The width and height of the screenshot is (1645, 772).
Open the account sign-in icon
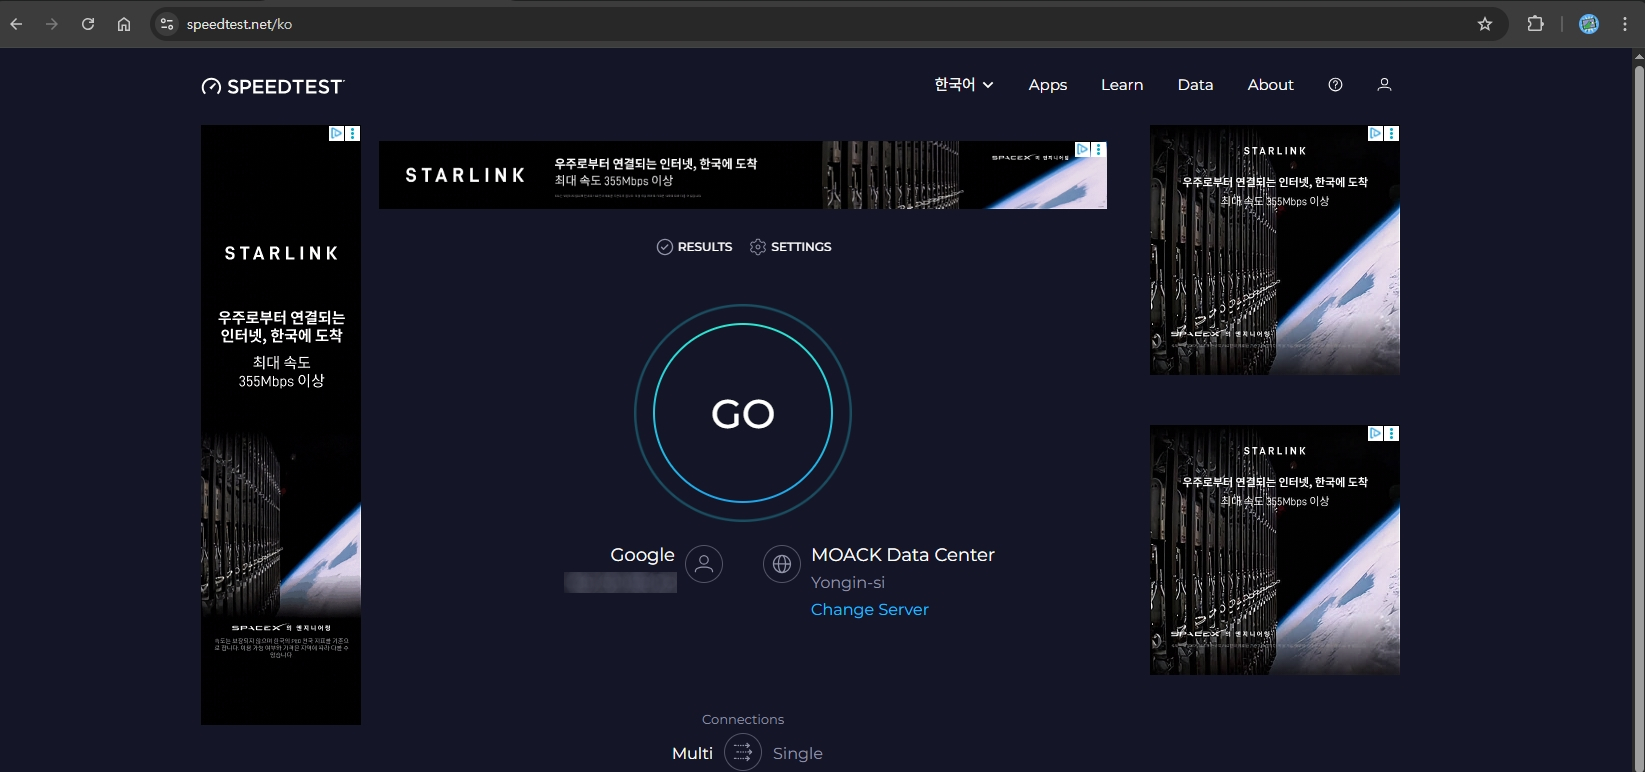[x=1384, y=85]
